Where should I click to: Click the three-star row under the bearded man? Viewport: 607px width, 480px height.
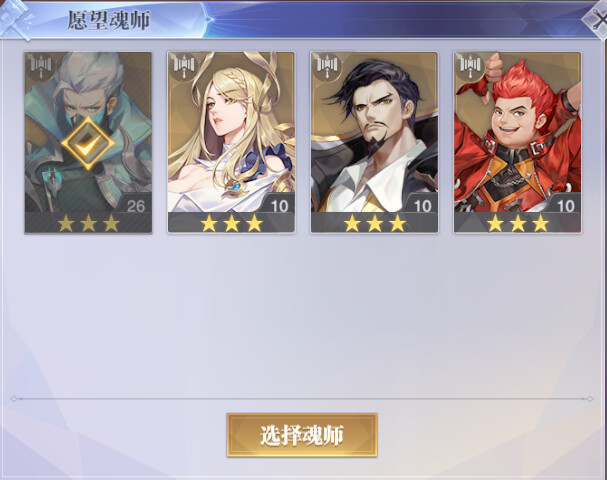pos(374,223)
